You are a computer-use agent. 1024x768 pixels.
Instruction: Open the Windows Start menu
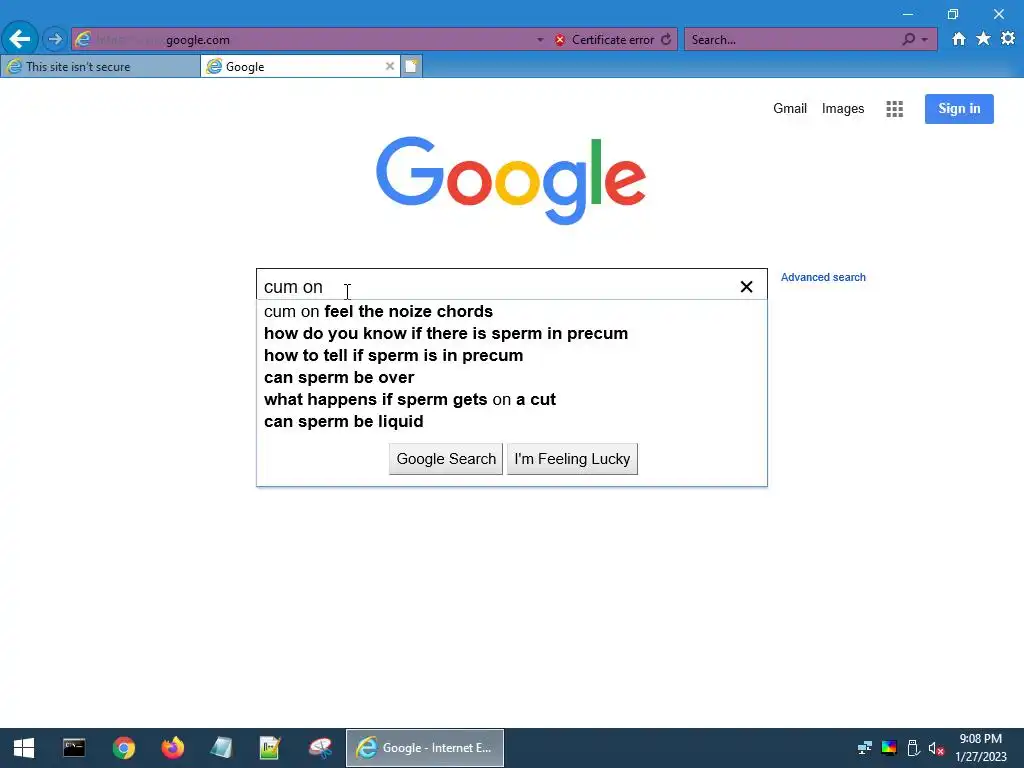coord(24,748)
